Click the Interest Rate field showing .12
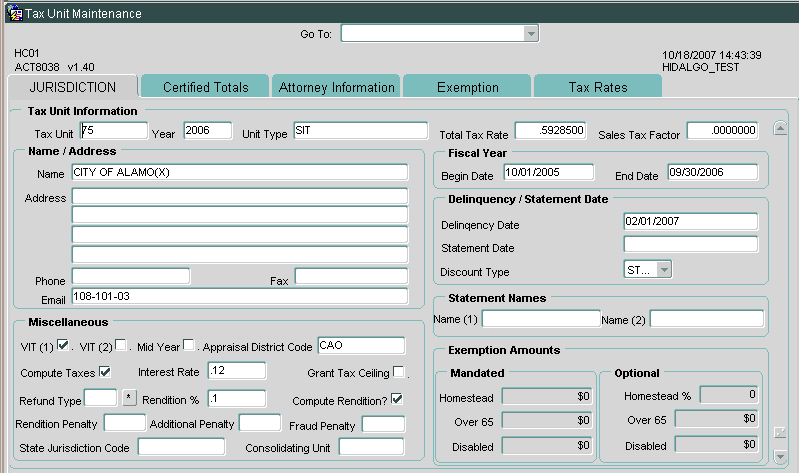 pos(237,371)
